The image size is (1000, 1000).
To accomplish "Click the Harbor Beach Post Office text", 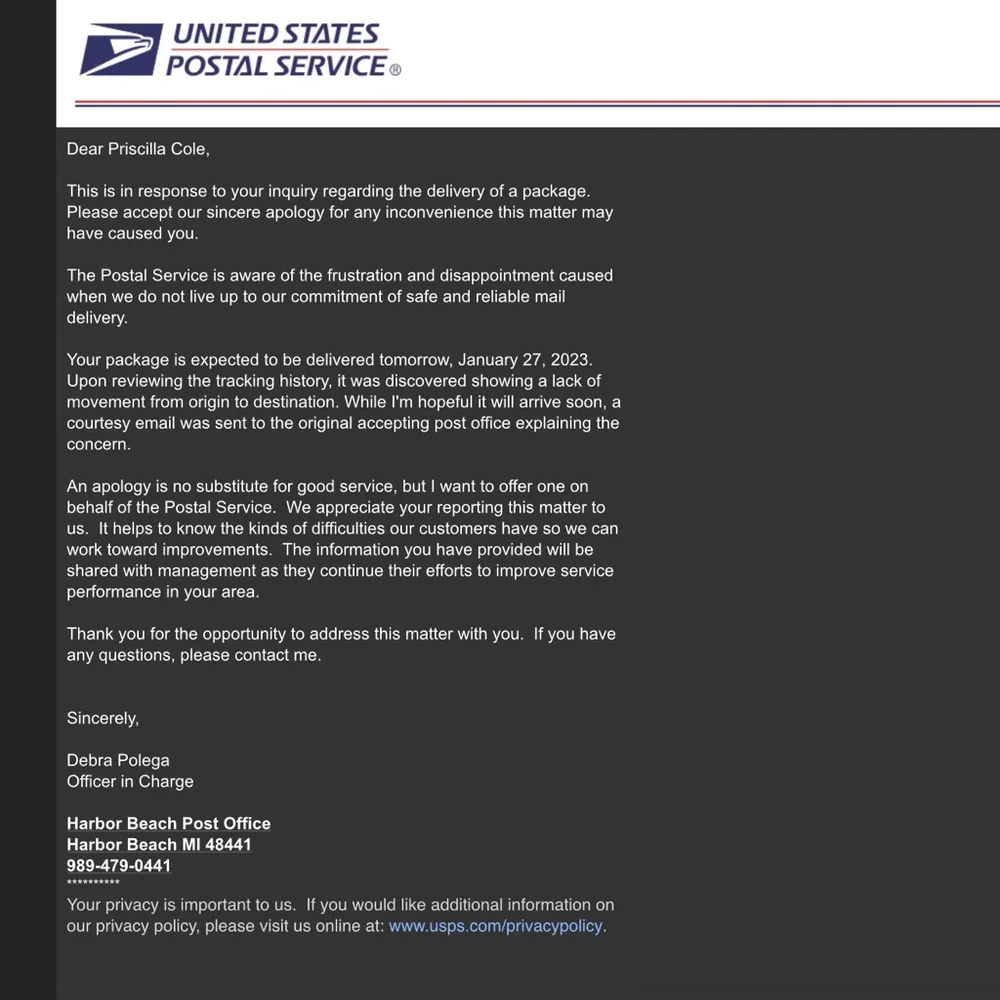I will click(x=169, y=824).
